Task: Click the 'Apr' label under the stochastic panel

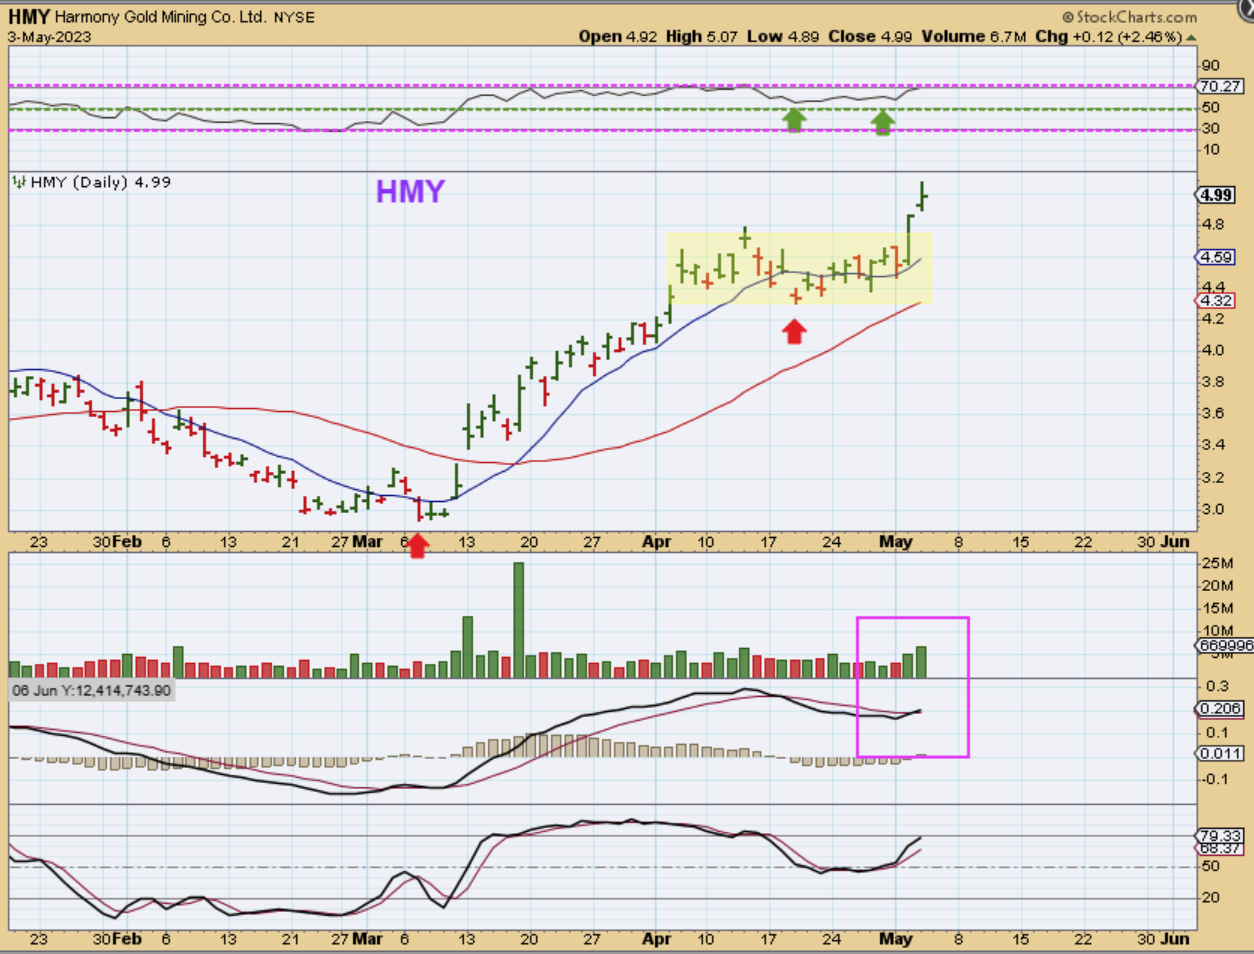Action: 657,938
